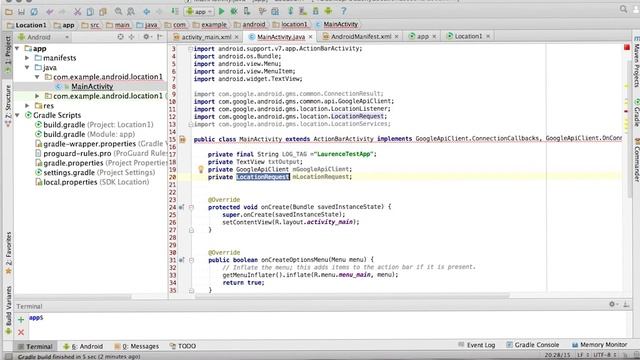Expand the res folder
The height and width of the screenshot is (360, 640).
pyautogui.click(x=27, y=105)
